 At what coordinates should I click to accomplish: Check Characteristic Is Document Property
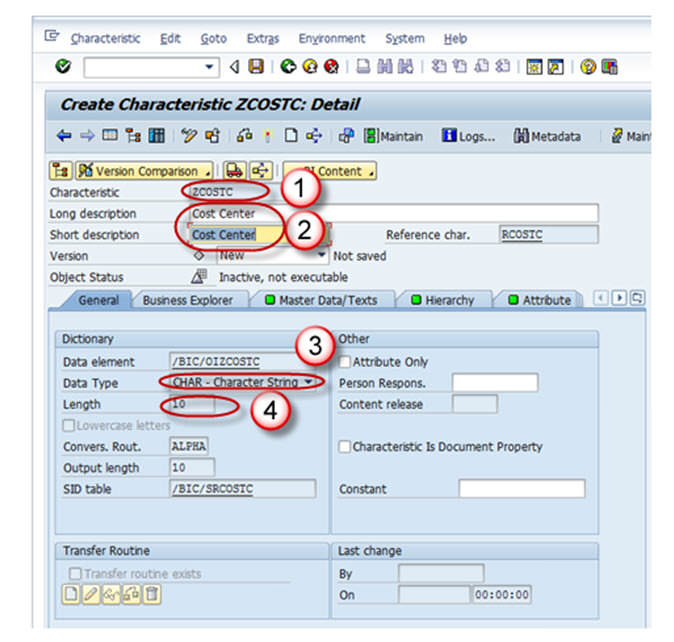(x=346, y=447)
